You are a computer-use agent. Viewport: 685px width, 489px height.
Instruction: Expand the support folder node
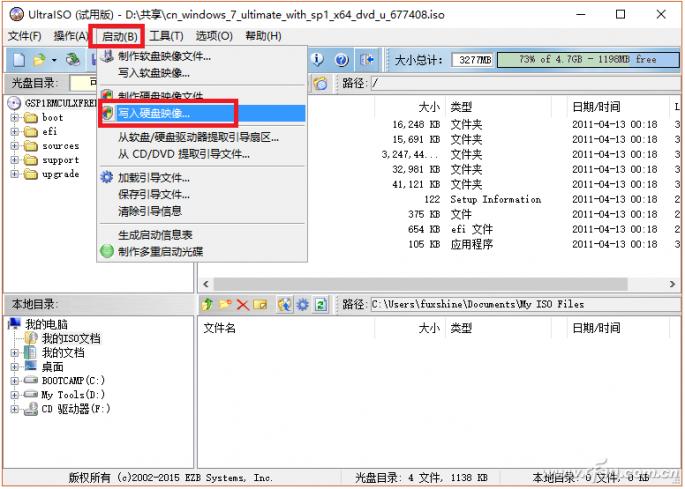14,160
